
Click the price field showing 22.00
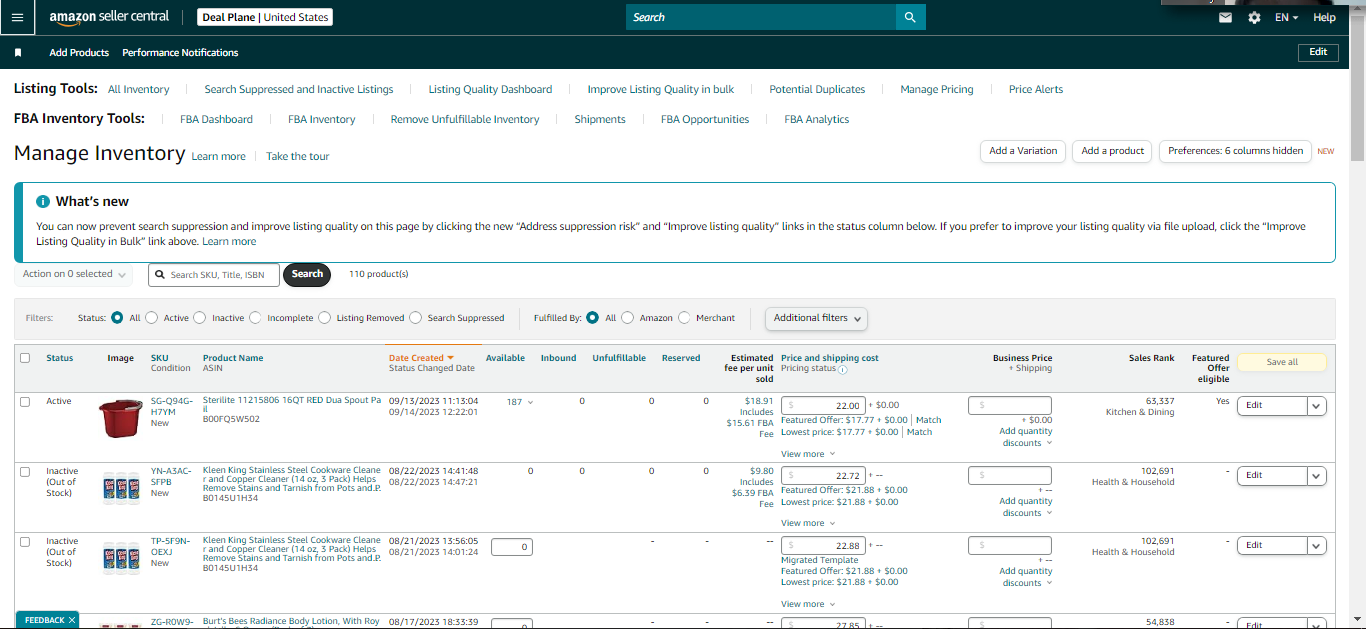click(x=823, y=406)
